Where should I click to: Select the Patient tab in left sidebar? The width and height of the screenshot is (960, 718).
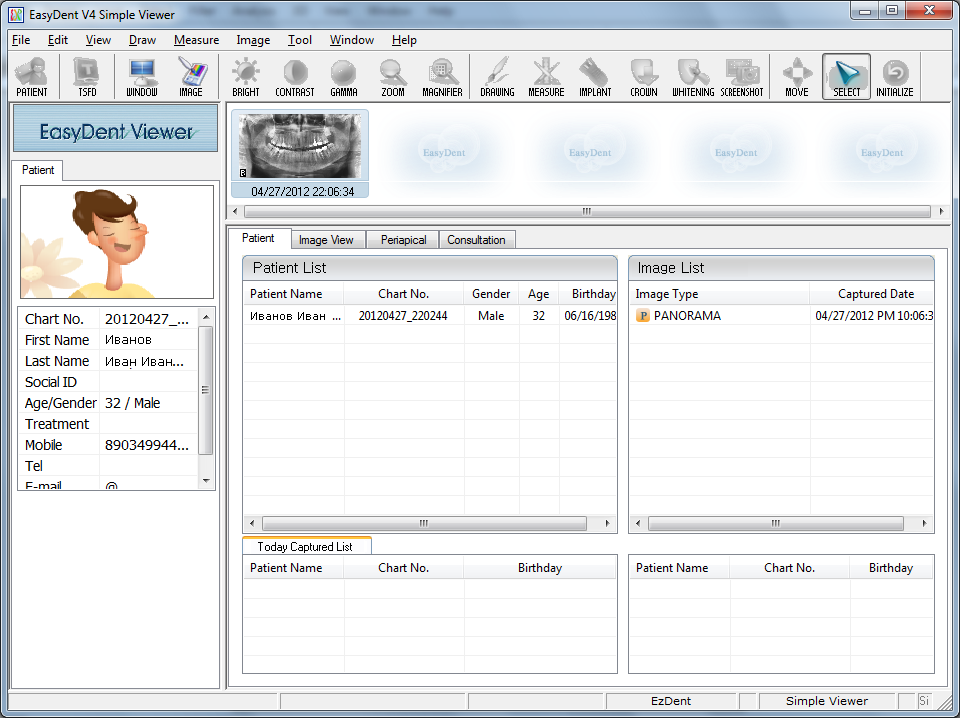(38, 170)
